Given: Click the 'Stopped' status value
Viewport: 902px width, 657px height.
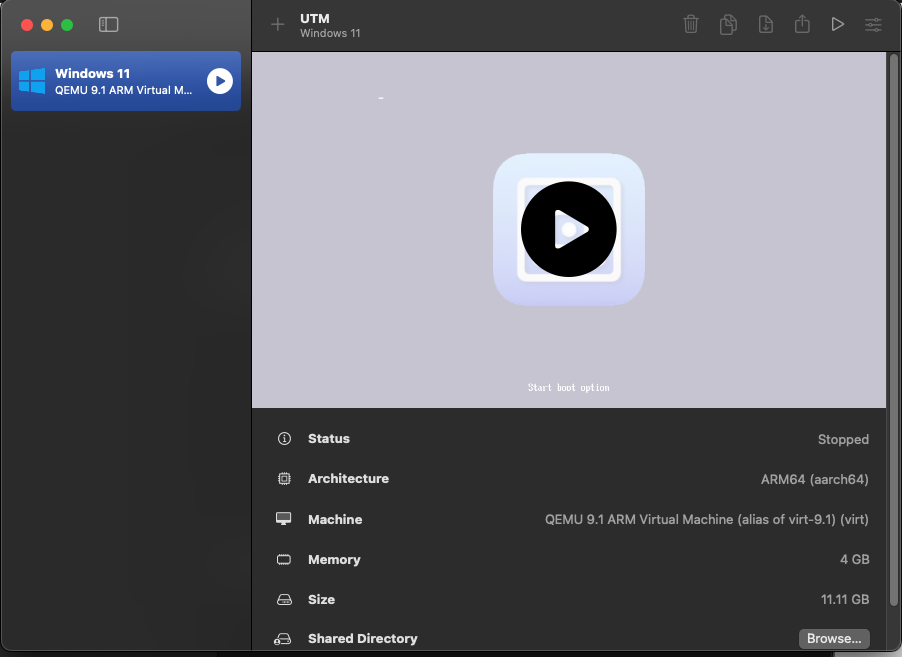Looking at the screenshot, I should [x=843, y=440].
